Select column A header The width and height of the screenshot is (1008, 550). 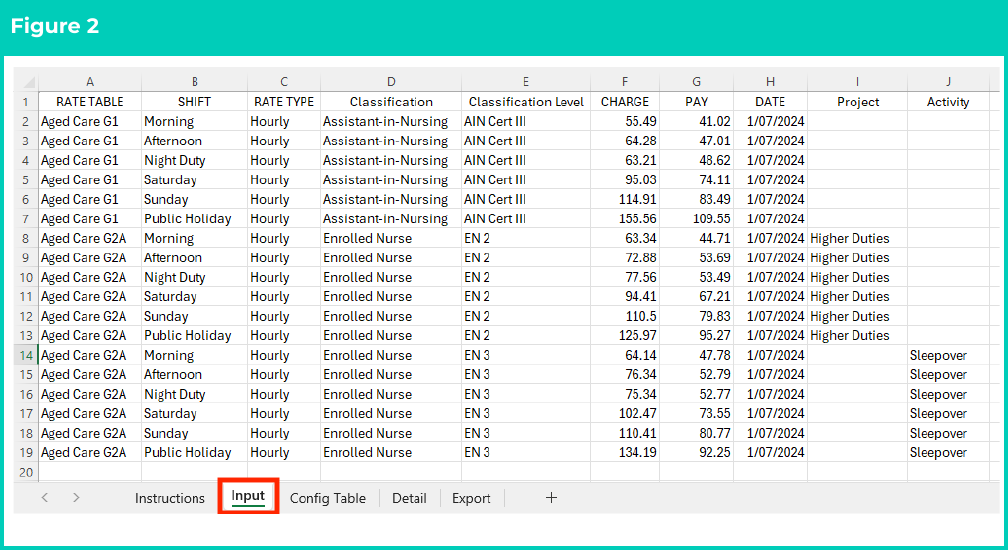pyautogui.click(x=90, y=82)
